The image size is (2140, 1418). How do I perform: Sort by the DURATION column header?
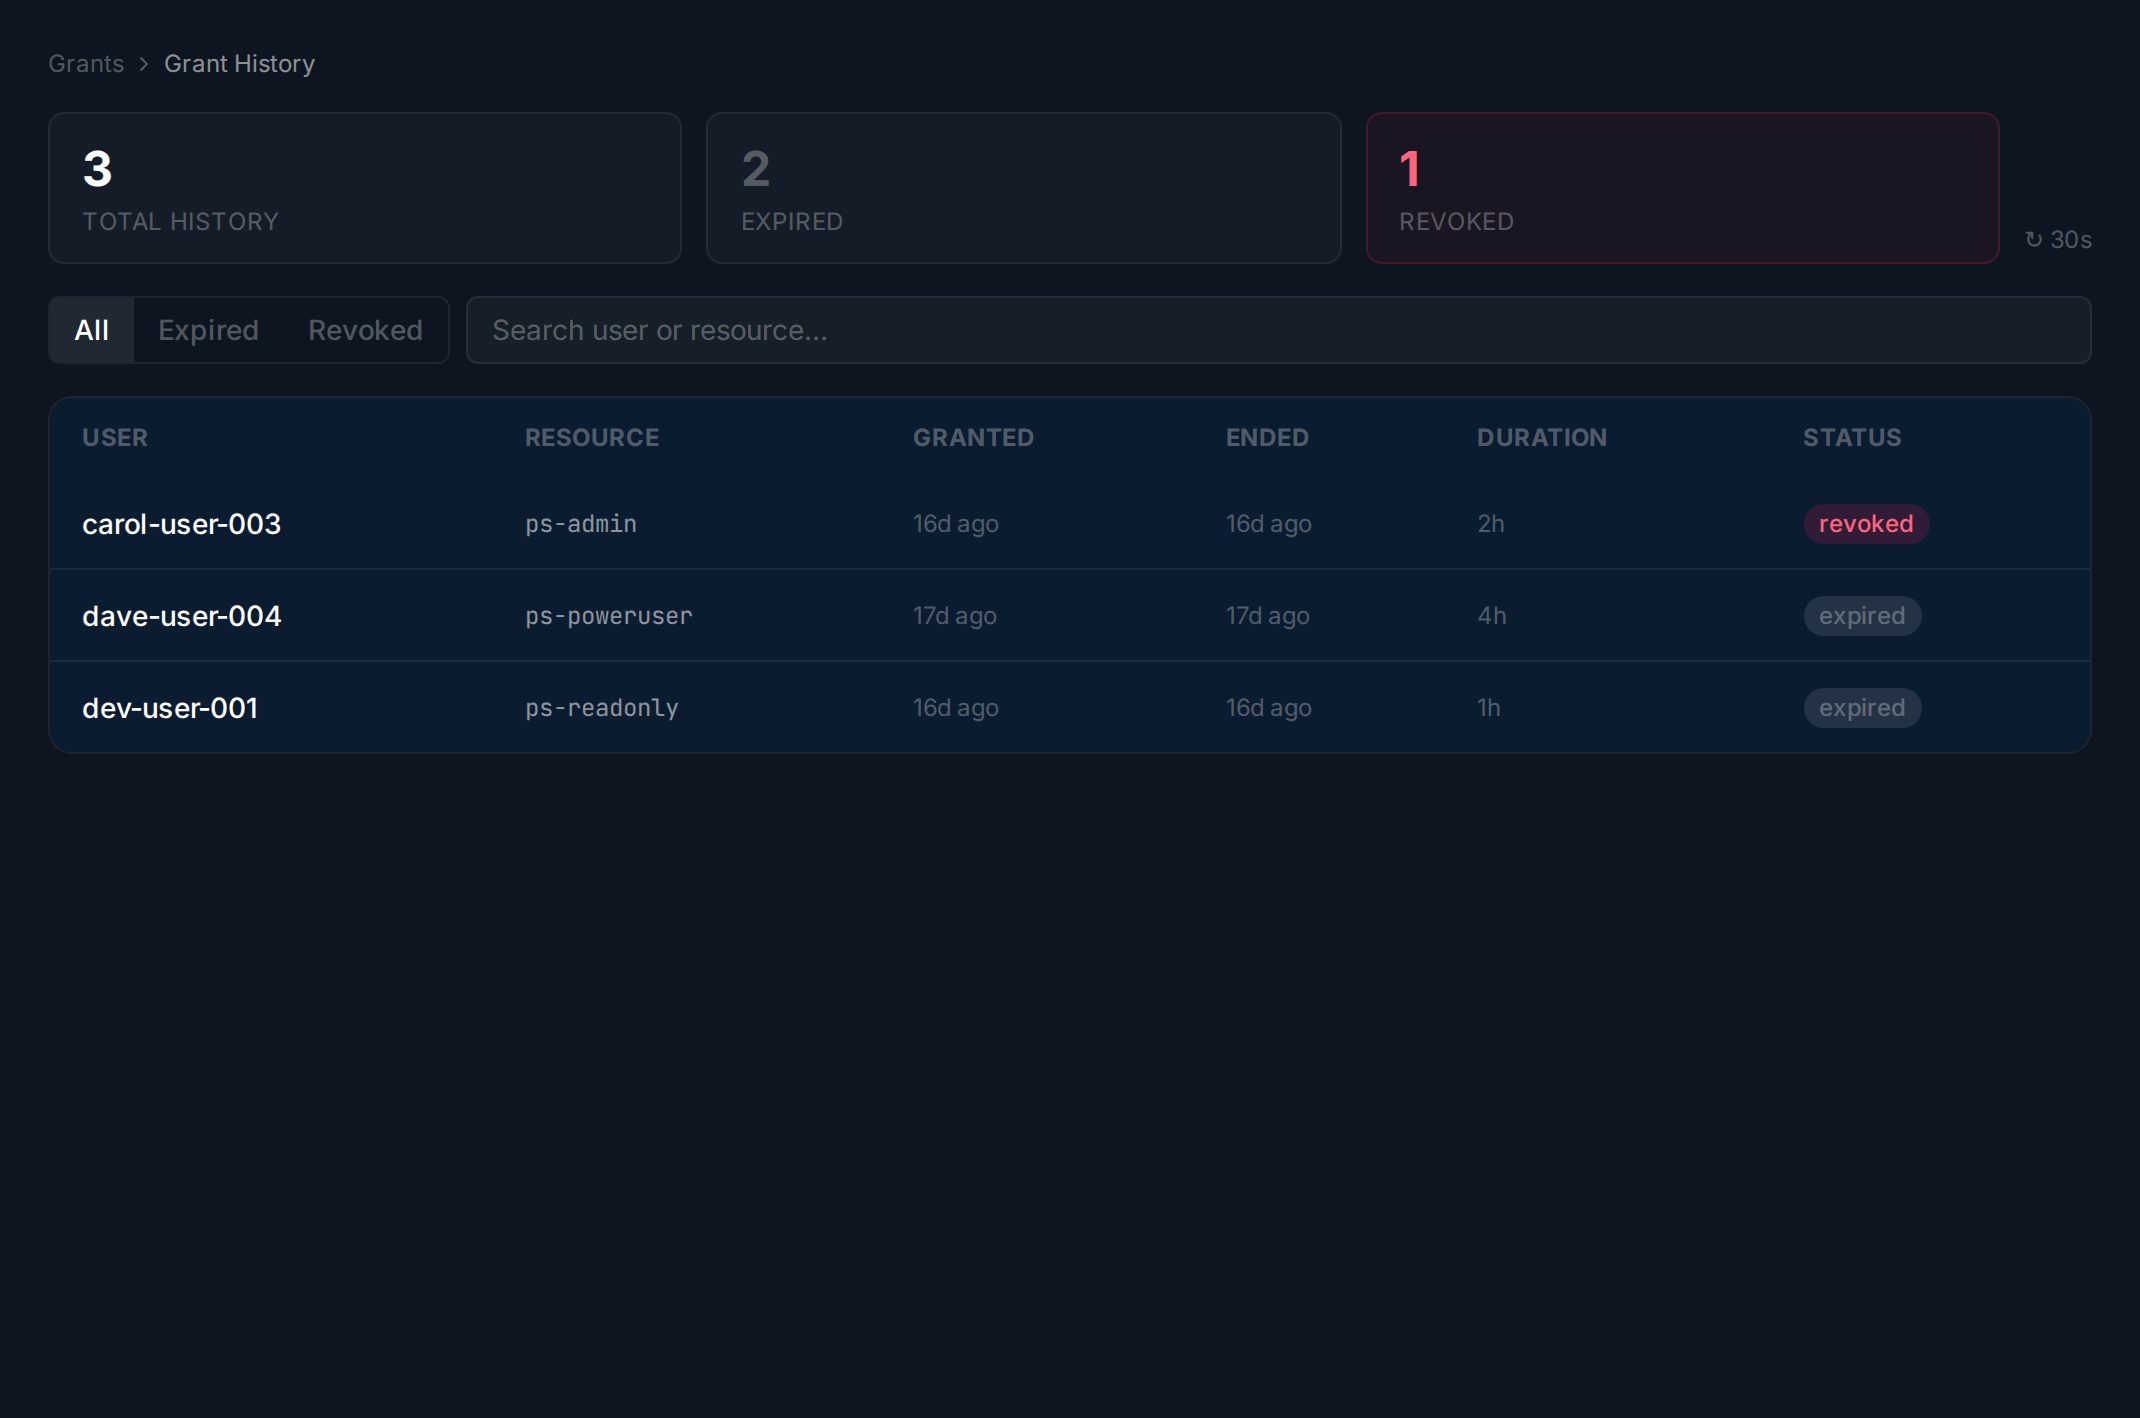pos(1542,438)
